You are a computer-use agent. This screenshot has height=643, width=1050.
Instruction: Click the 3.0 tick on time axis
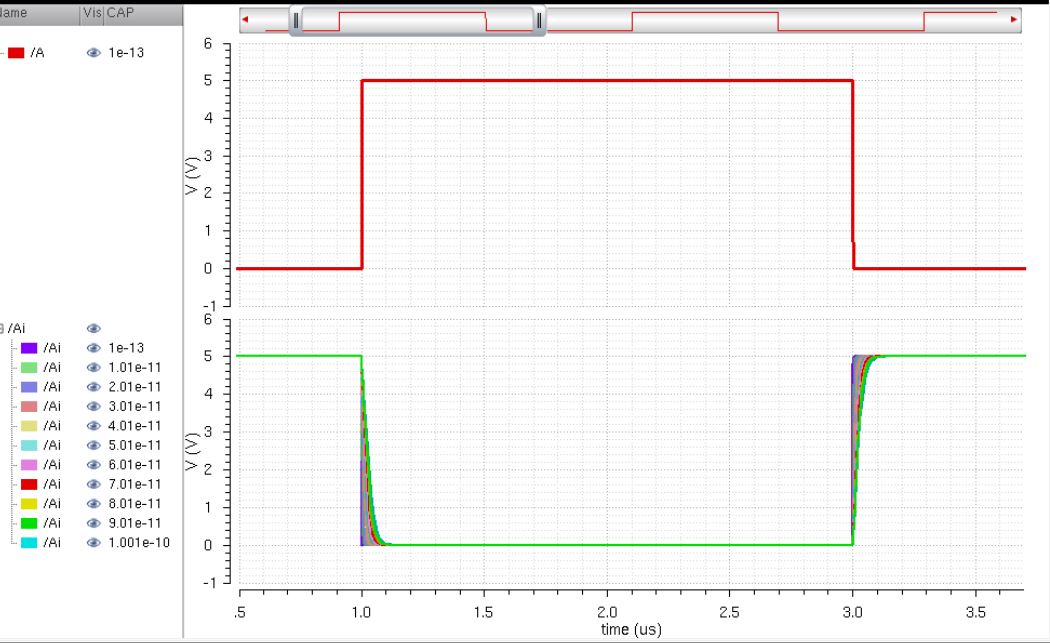pyautogui.click(x=852, y=612)
